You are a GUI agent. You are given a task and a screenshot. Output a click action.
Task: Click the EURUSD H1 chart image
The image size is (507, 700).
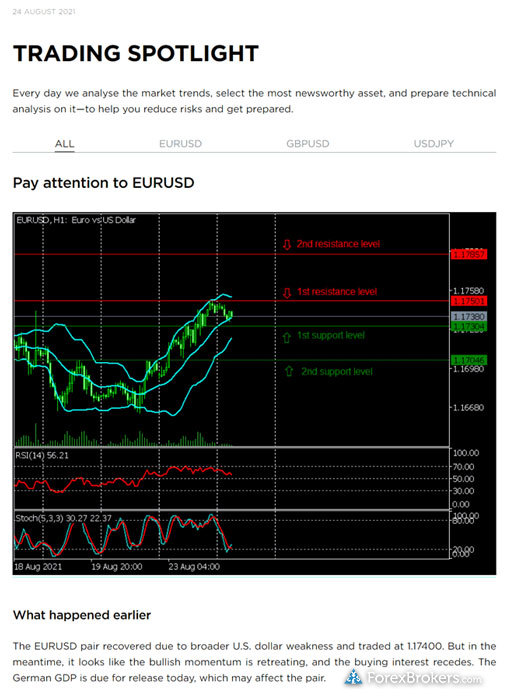254,393
